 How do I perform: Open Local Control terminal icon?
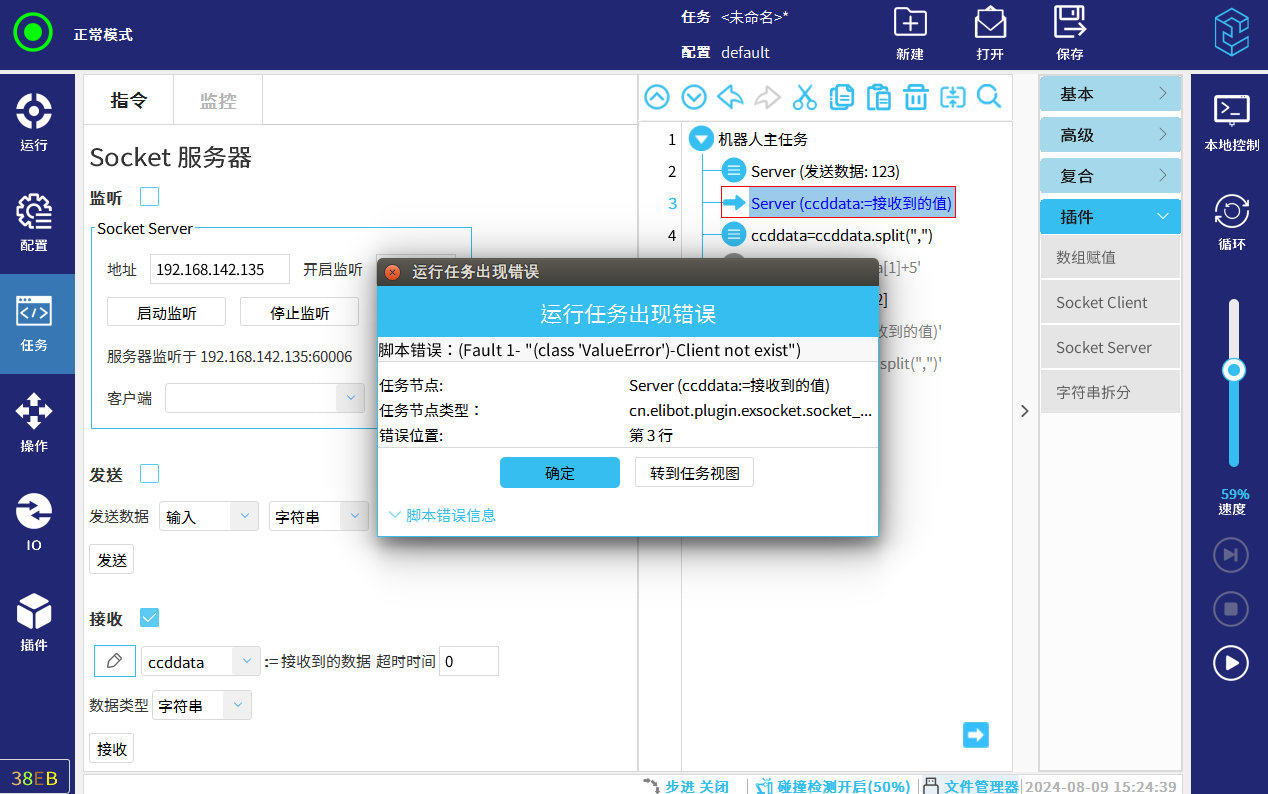coord(1231,122)
